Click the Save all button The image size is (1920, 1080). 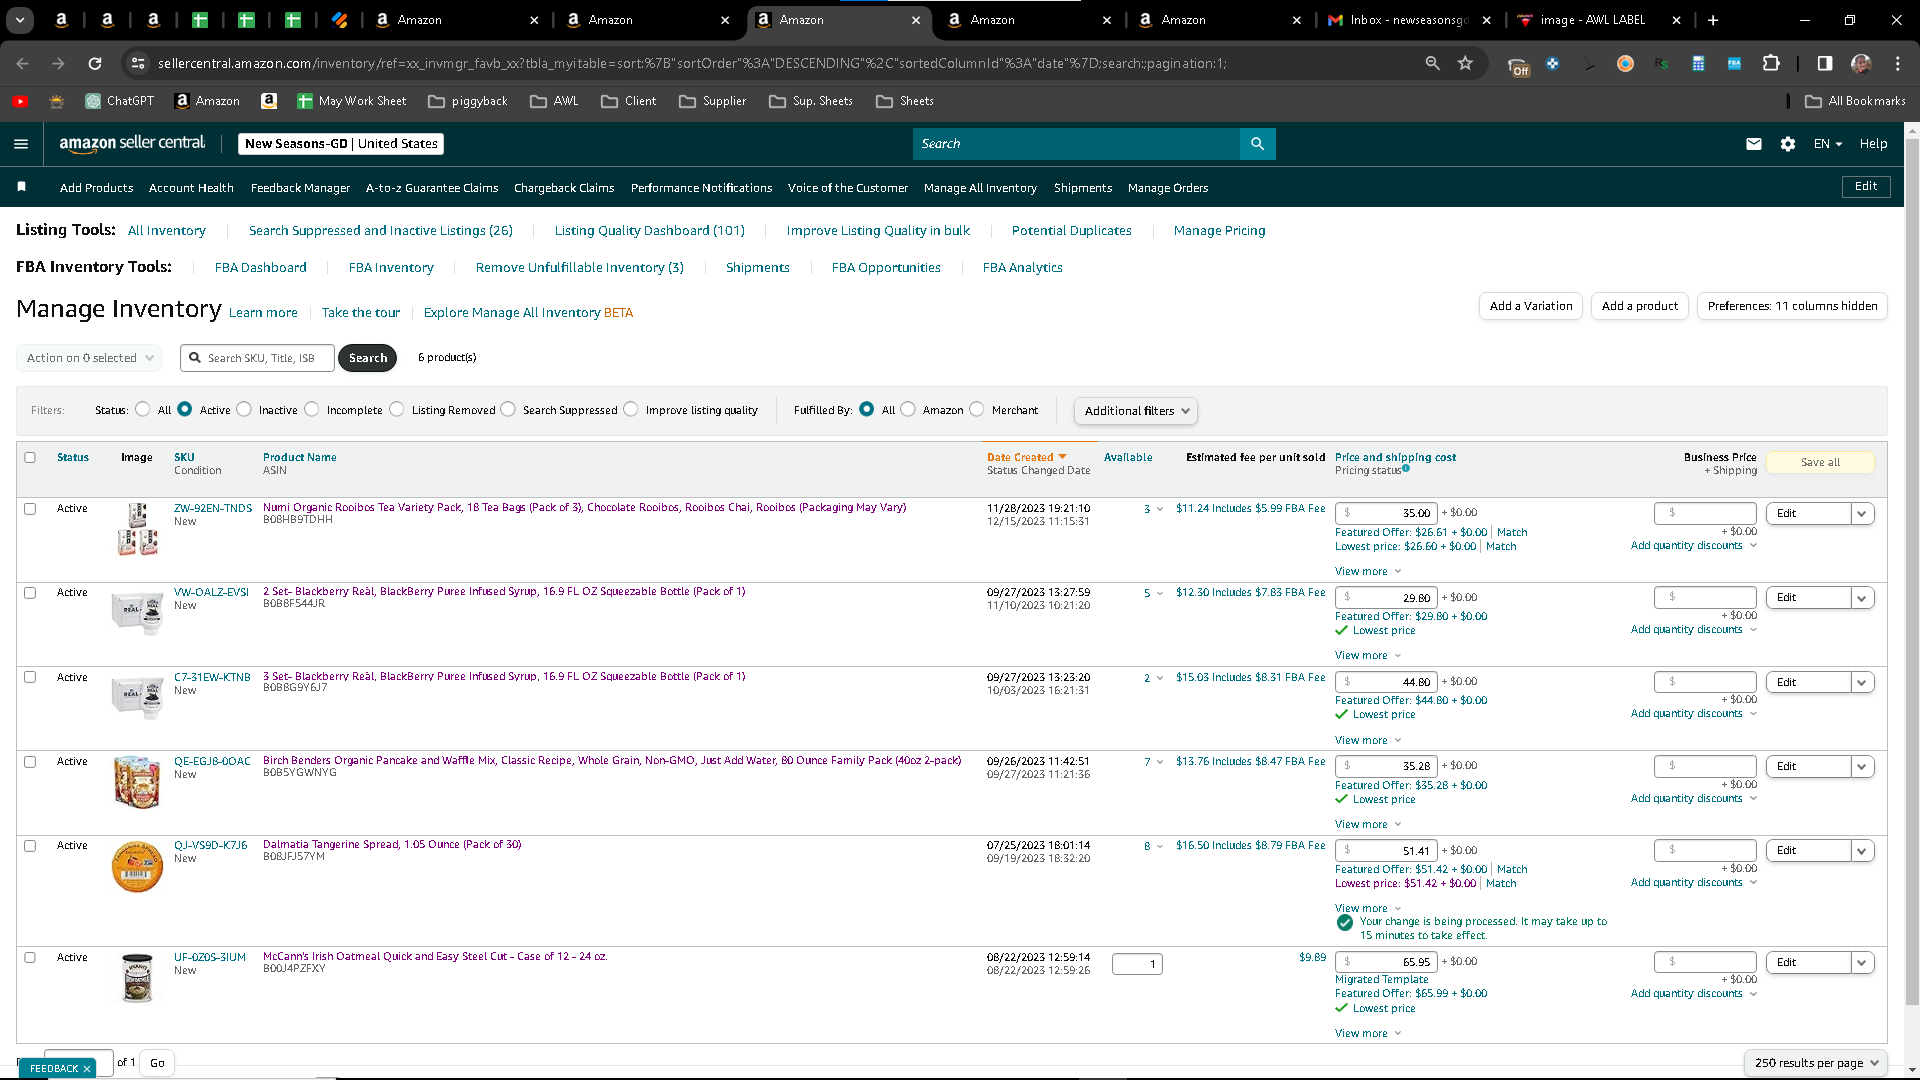coord(1820,462)
